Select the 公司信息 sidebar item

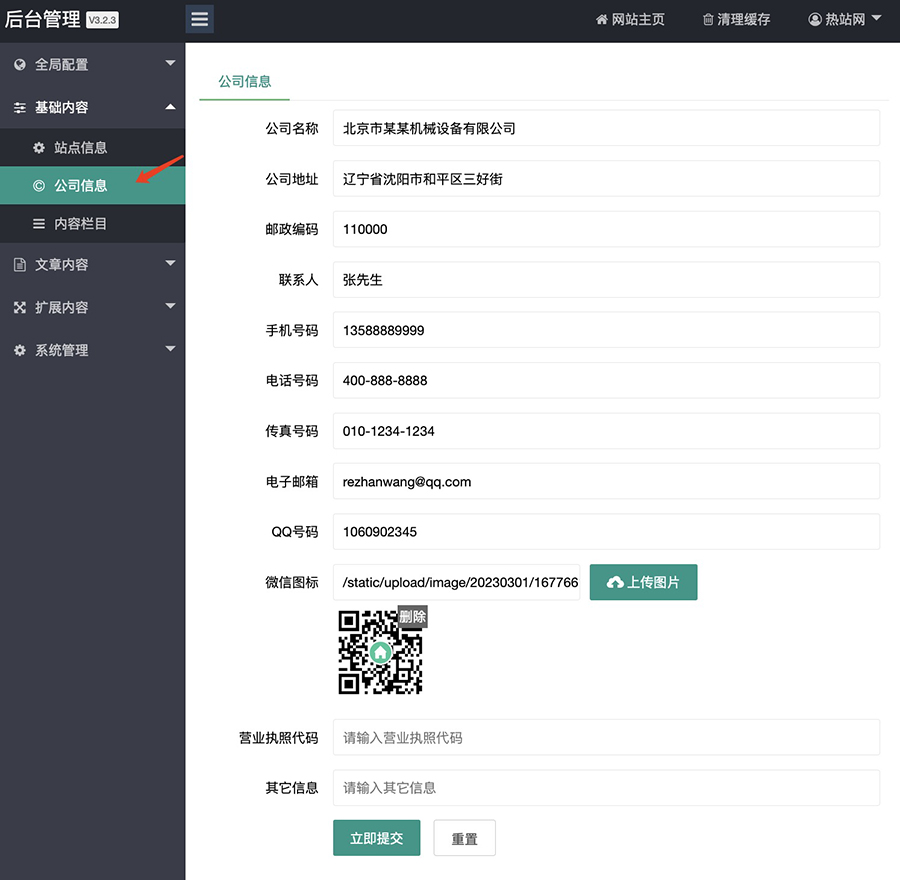(x=92, y=185)
